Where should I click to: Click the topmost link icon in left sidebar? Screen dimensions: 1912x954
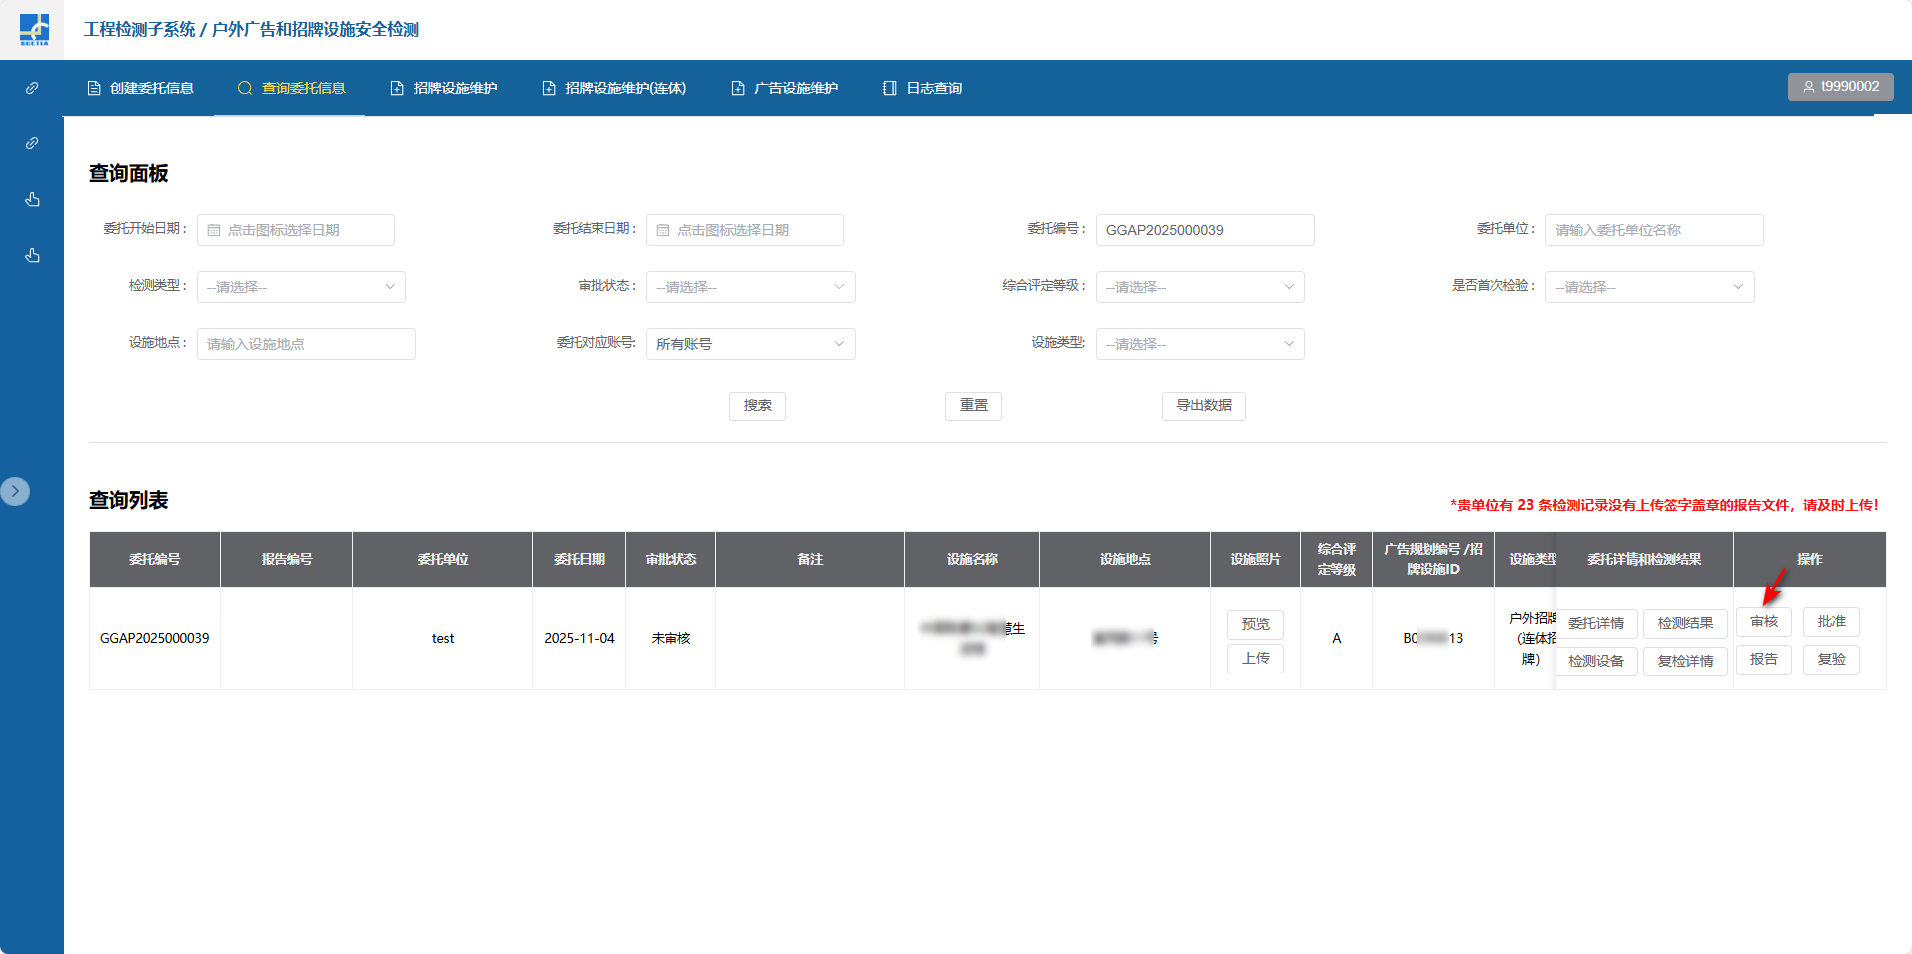tap(32, 88)
